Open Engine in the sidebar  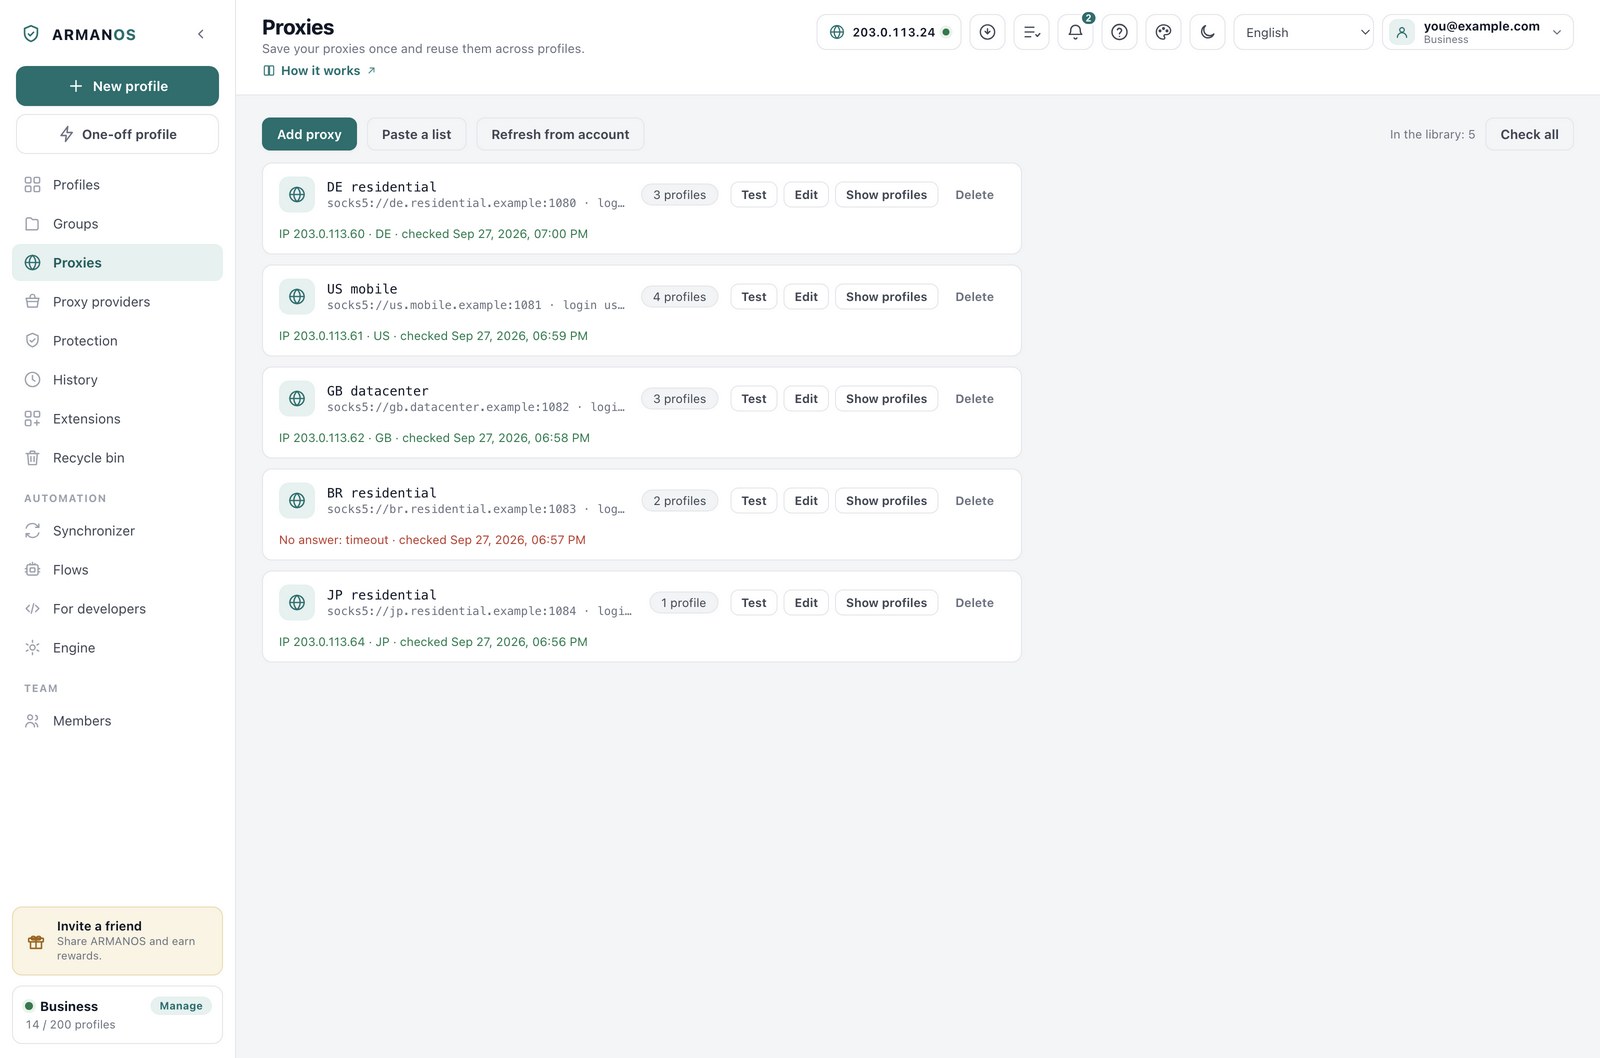pyautogui.click(x=117, y=648)
